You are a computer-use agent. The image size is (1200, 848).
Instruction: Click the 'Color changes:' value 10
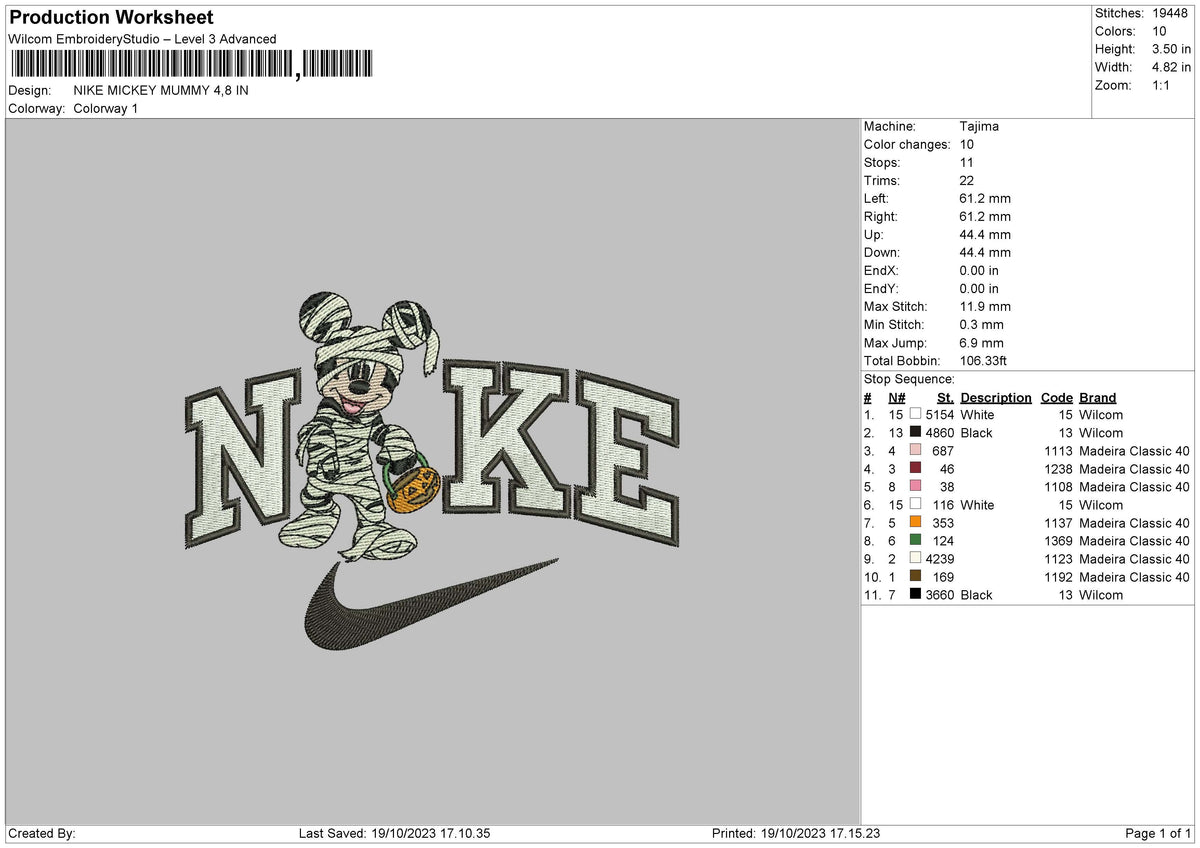point(966,144)
